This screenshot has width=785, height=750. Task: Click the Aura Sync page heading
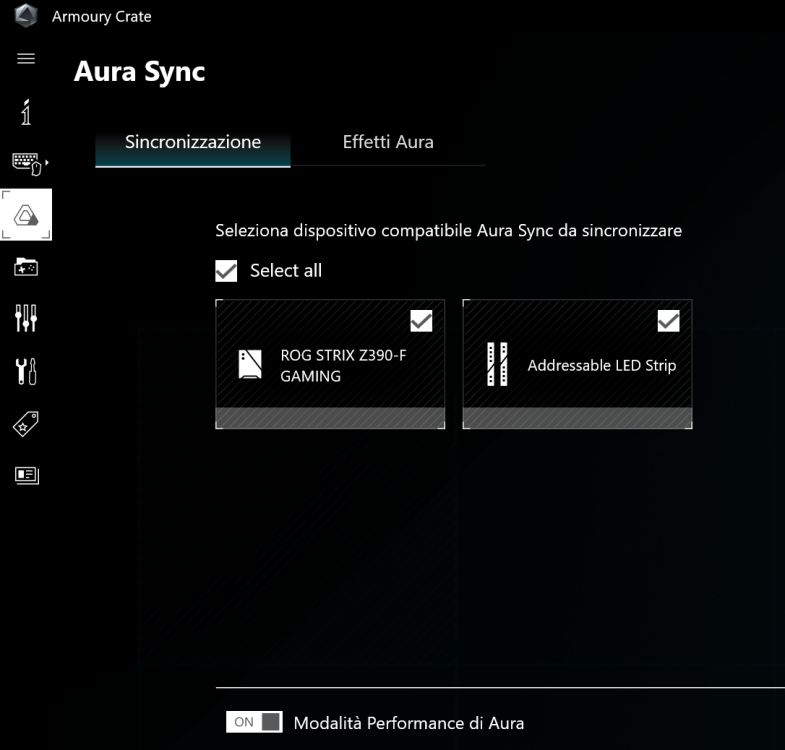coord(139,72)
